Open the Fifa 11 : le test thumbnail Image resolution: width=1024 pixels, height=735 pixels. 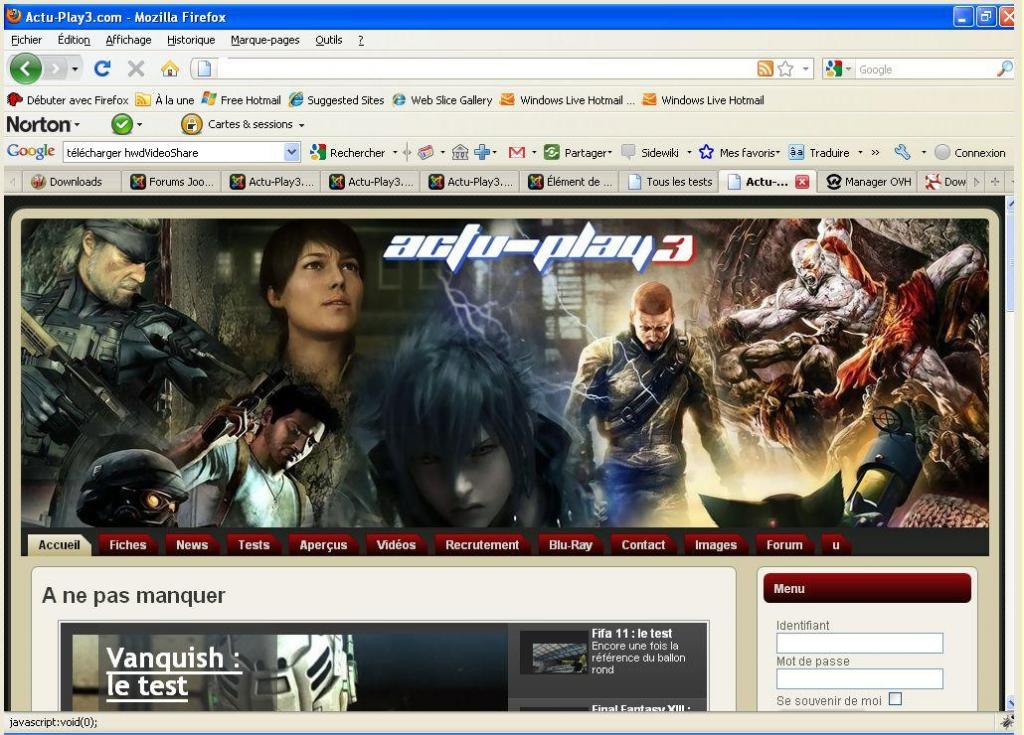554,654
